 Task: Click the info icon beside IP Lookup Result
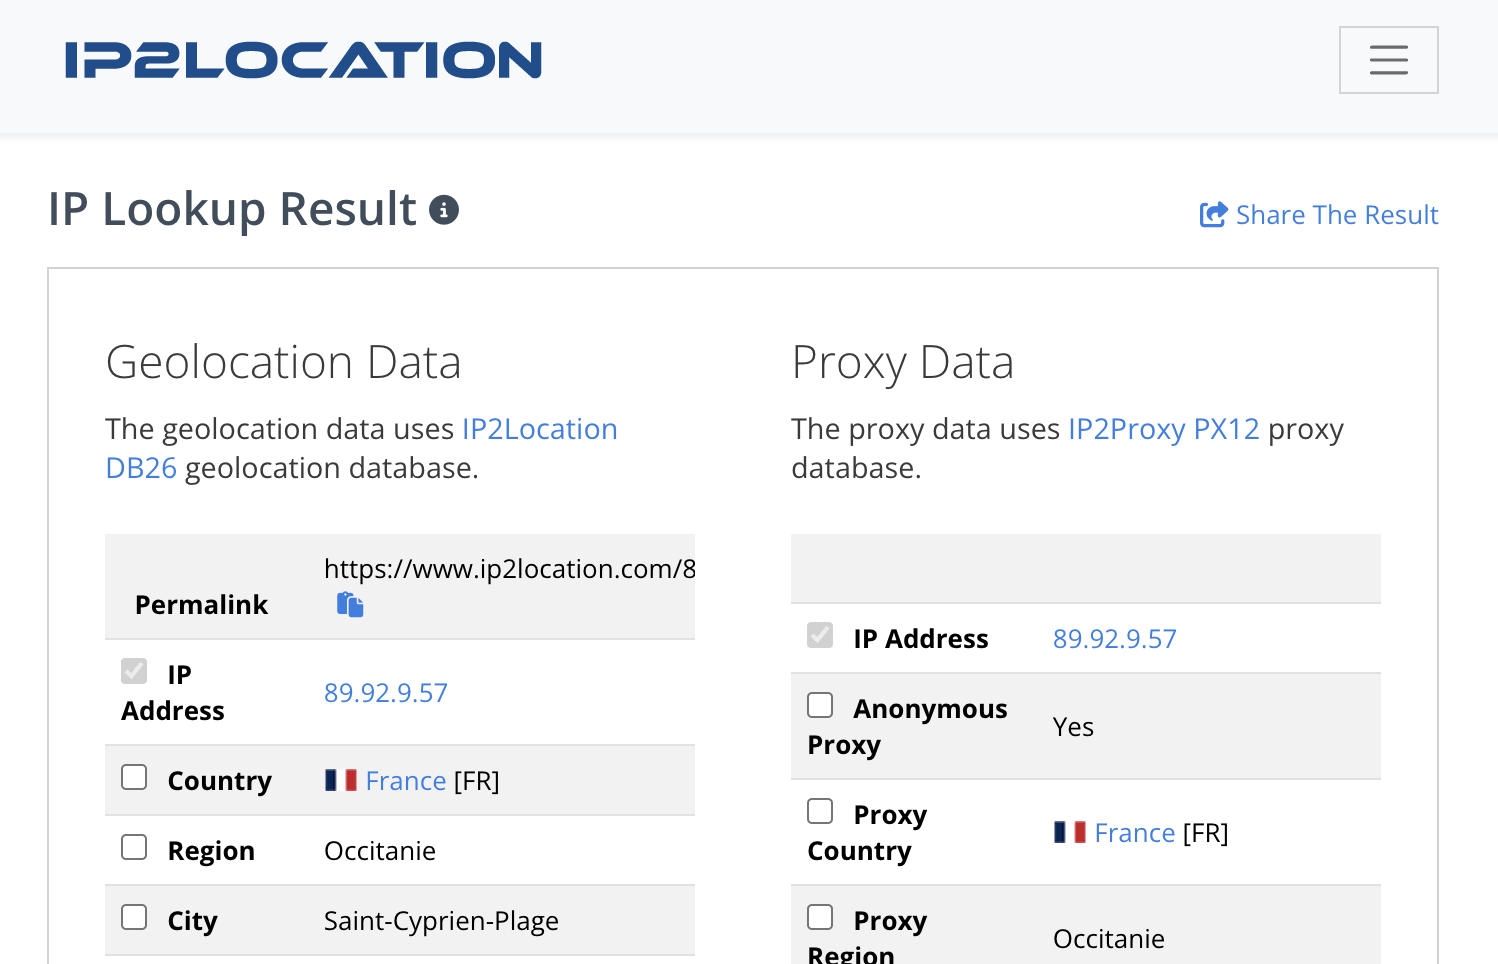click(x=444, y=210)
